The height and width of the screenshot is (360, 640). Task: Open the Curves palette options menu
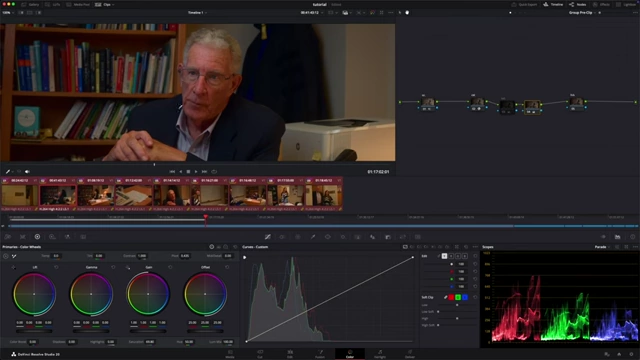click(x=475, y=247)
